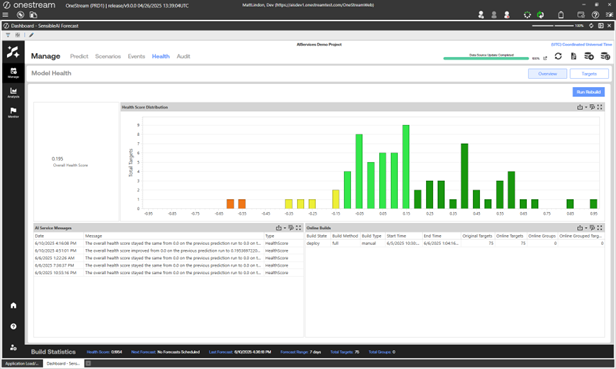Open the Analysis section in the sidebar
The image size is (616, 369).
[x=13, y=93]
